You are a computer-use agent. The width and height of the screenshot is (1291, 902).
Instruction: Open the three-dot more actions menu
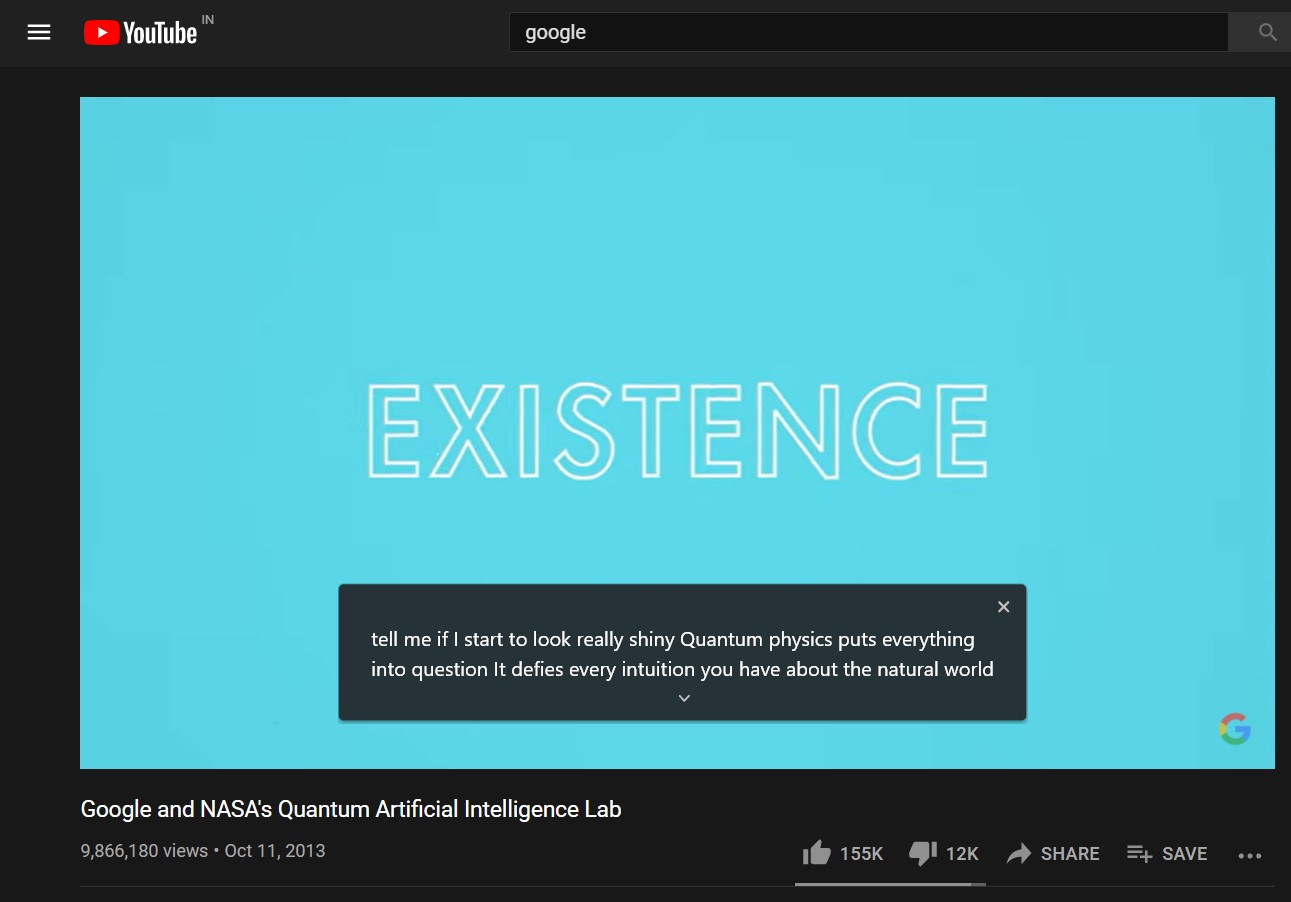pyautogui.click(x=1250, y=855)
